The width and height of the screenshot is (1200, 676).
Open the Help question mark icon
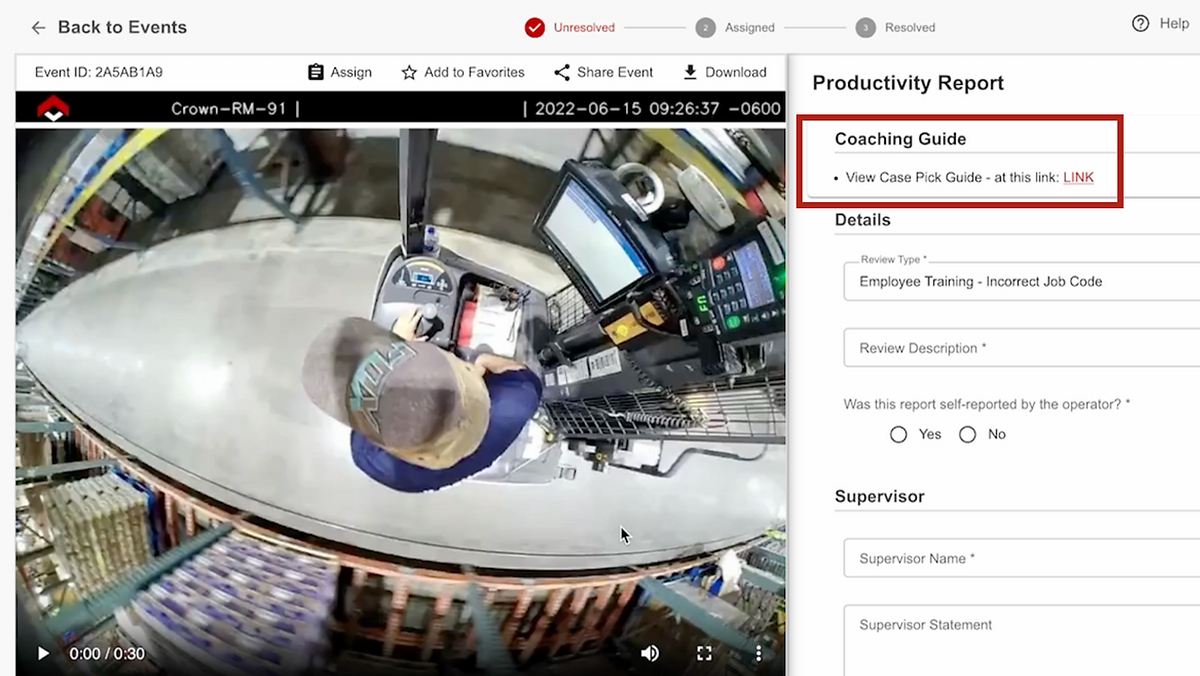(1140, 24)
